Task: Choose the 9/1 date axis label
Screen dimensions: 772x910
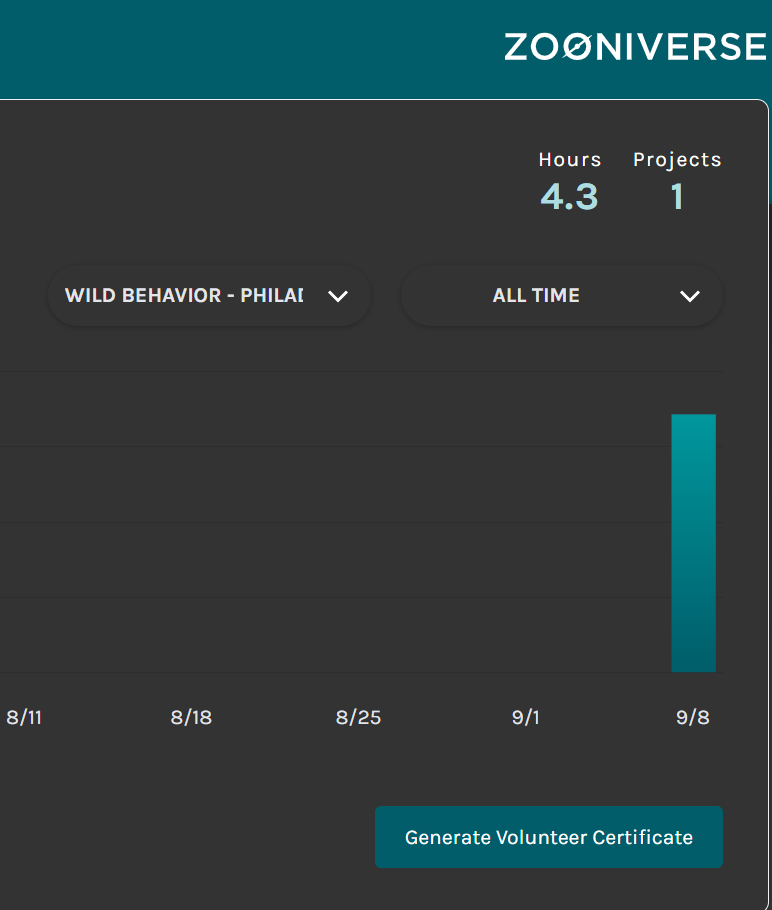Action: [x=525, y=718]
